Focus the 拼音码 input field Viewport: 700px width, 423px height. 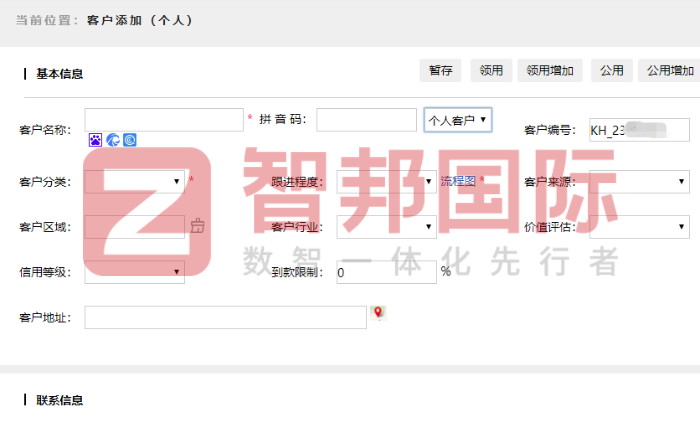click(367, 120)
